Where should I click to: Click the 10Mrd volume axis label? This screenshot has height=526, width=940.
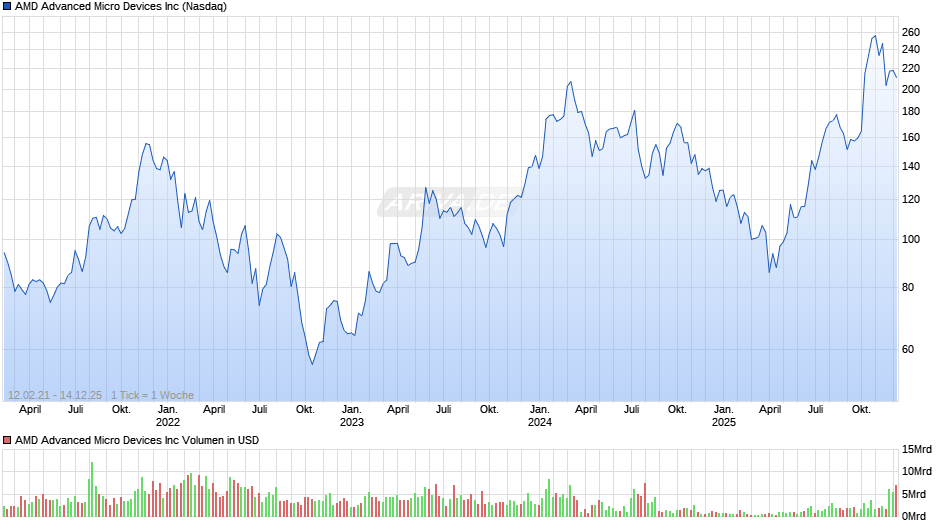(917, 471)
